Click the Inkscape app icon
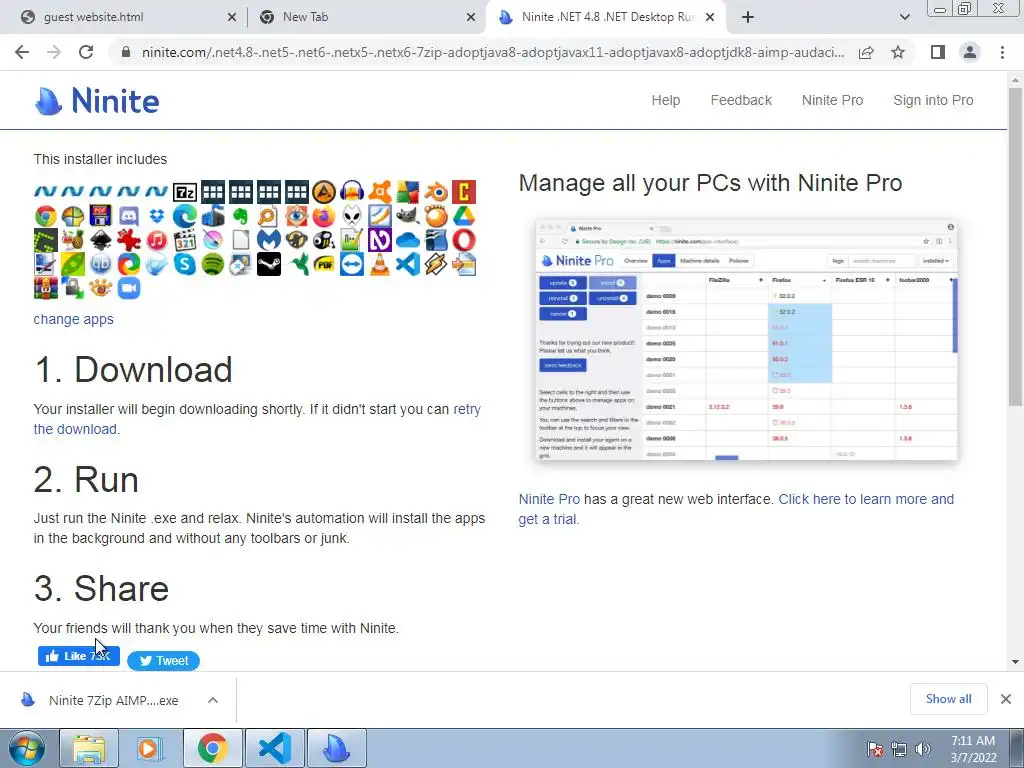This screenshot has width=1024, height=768. pyautogui.click(x=101, y=240)
